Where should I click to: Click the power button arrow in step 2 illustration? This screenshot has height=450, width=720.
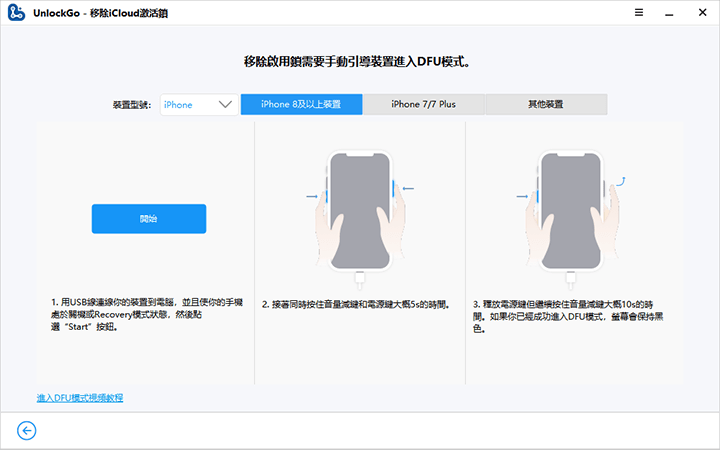tap(408, 187)
